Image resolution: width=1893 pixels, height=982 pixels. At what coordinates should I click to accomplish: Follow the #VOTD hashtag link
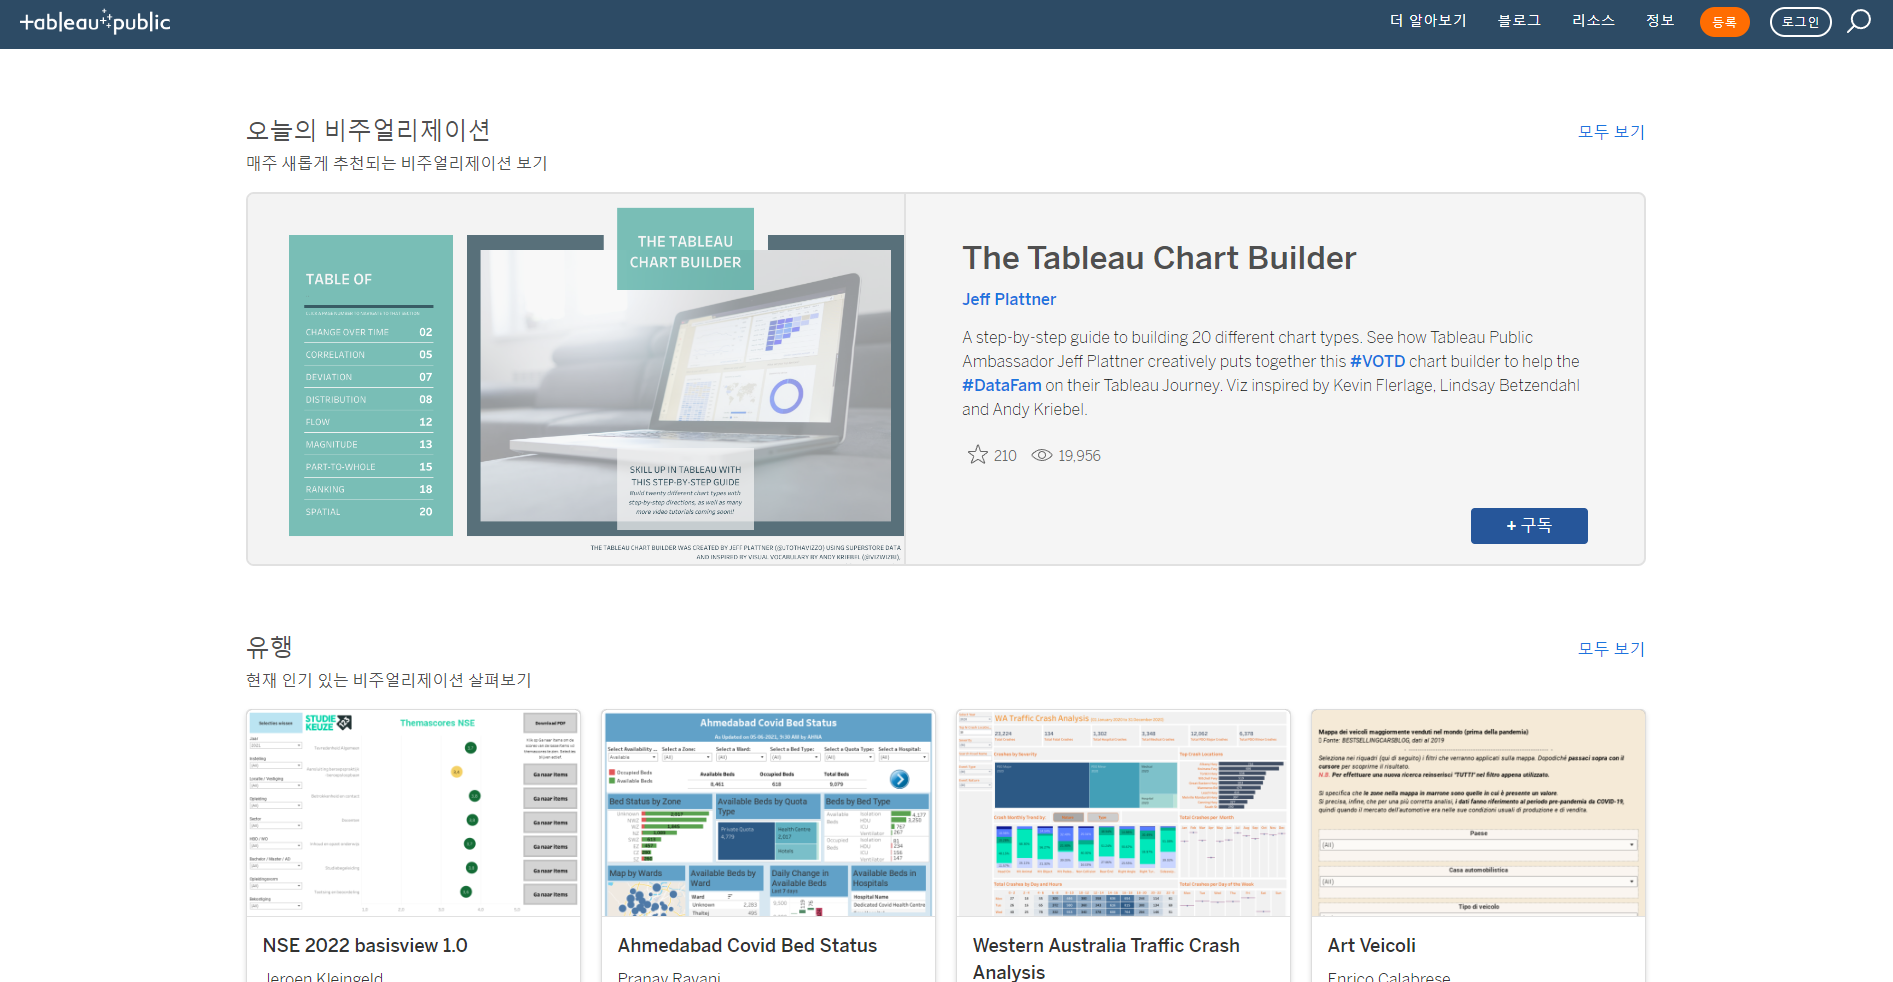point(1377,361)
